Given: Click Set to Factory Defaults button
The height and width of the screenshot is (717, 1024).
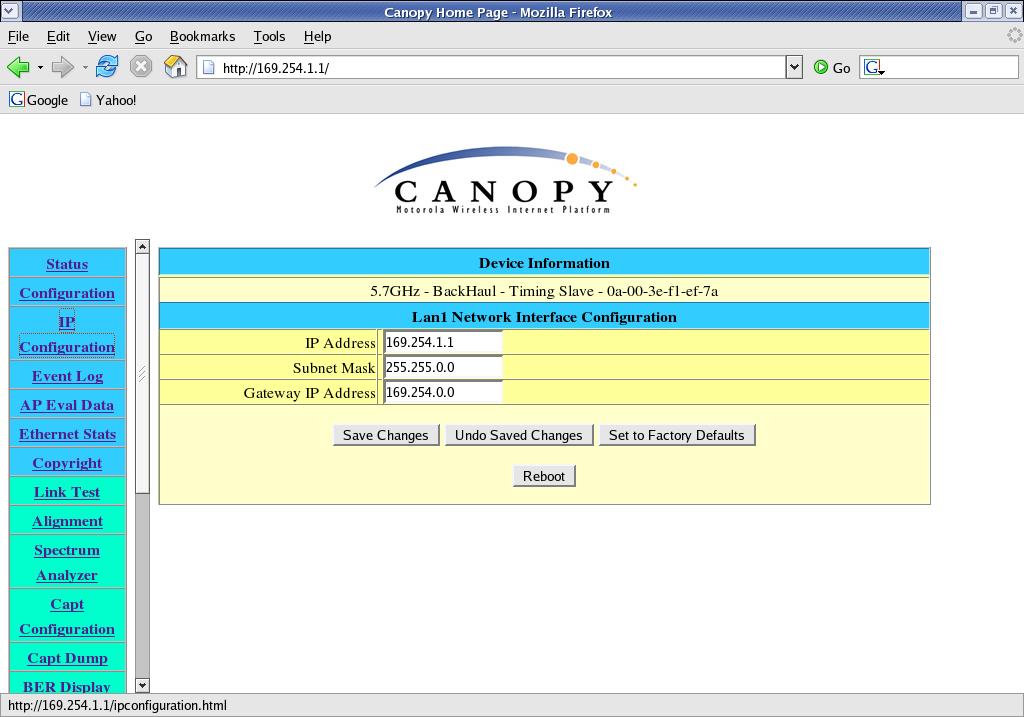Looking at the screenshot, I should tap(676, 435).
